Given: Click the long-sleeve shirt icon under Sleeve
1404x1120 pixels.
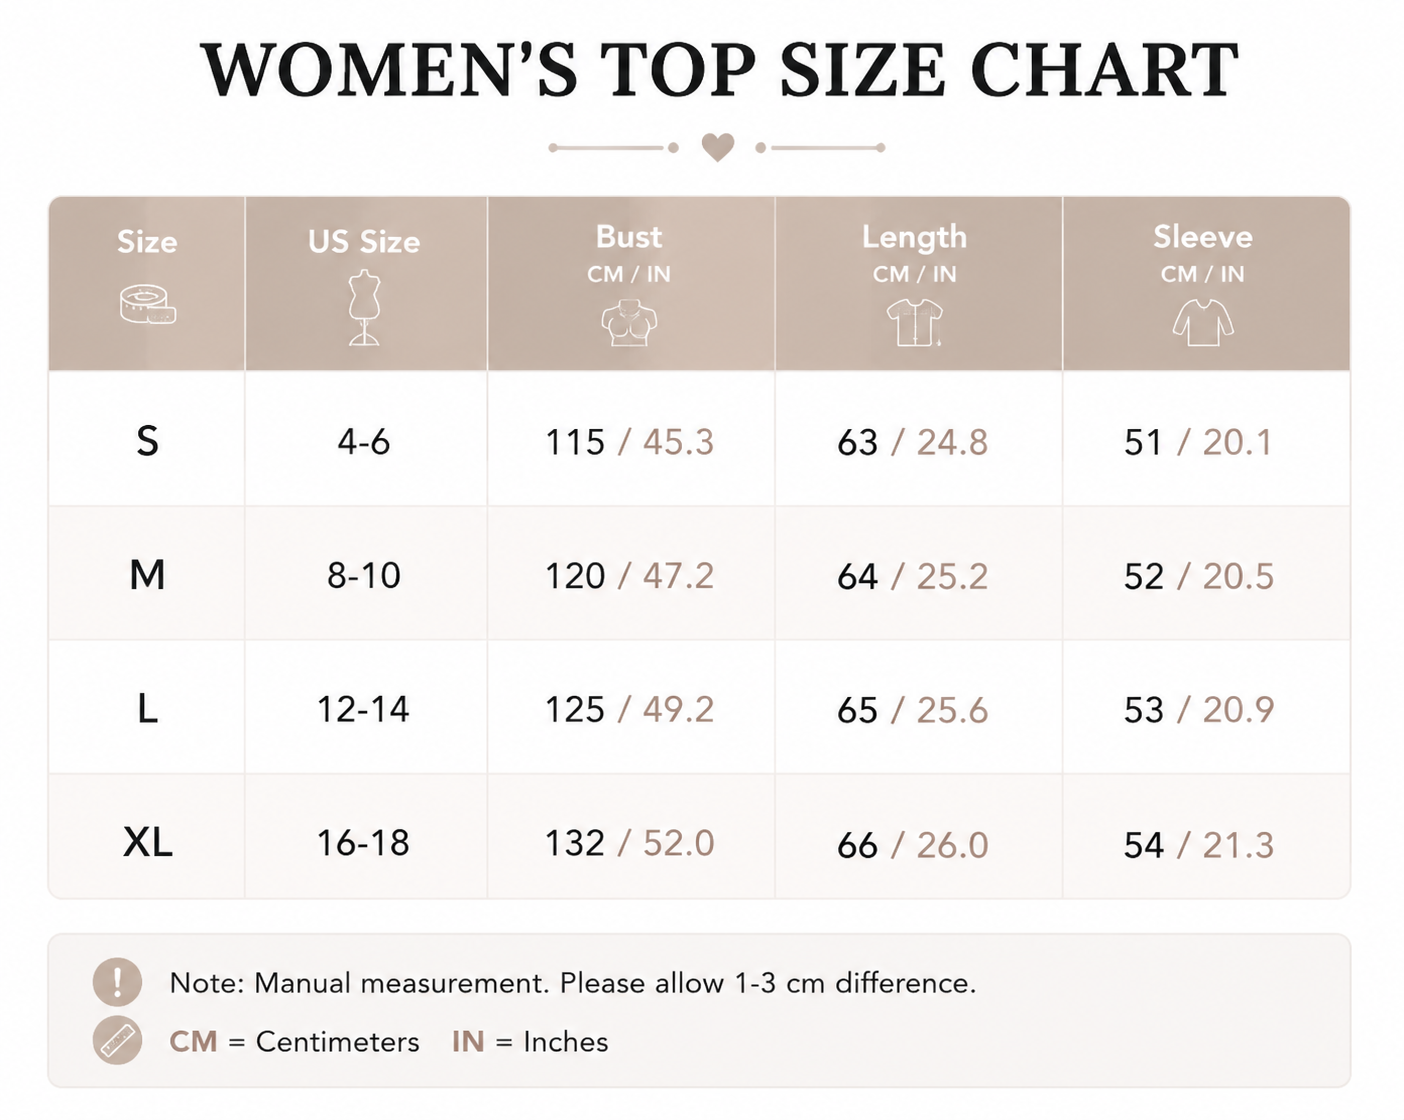Looking at the screenshot, I should coord(1203,322).
